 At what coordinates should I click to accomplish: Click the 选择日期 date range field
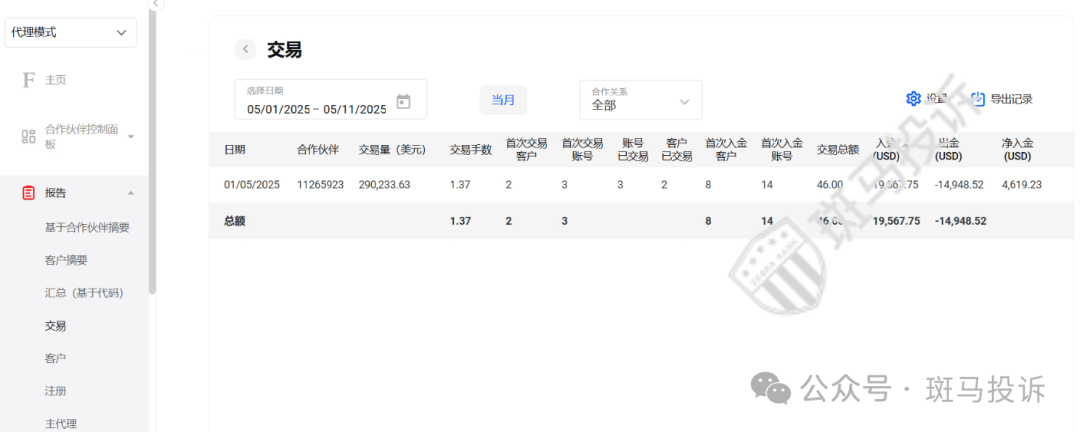click(331, 99)
